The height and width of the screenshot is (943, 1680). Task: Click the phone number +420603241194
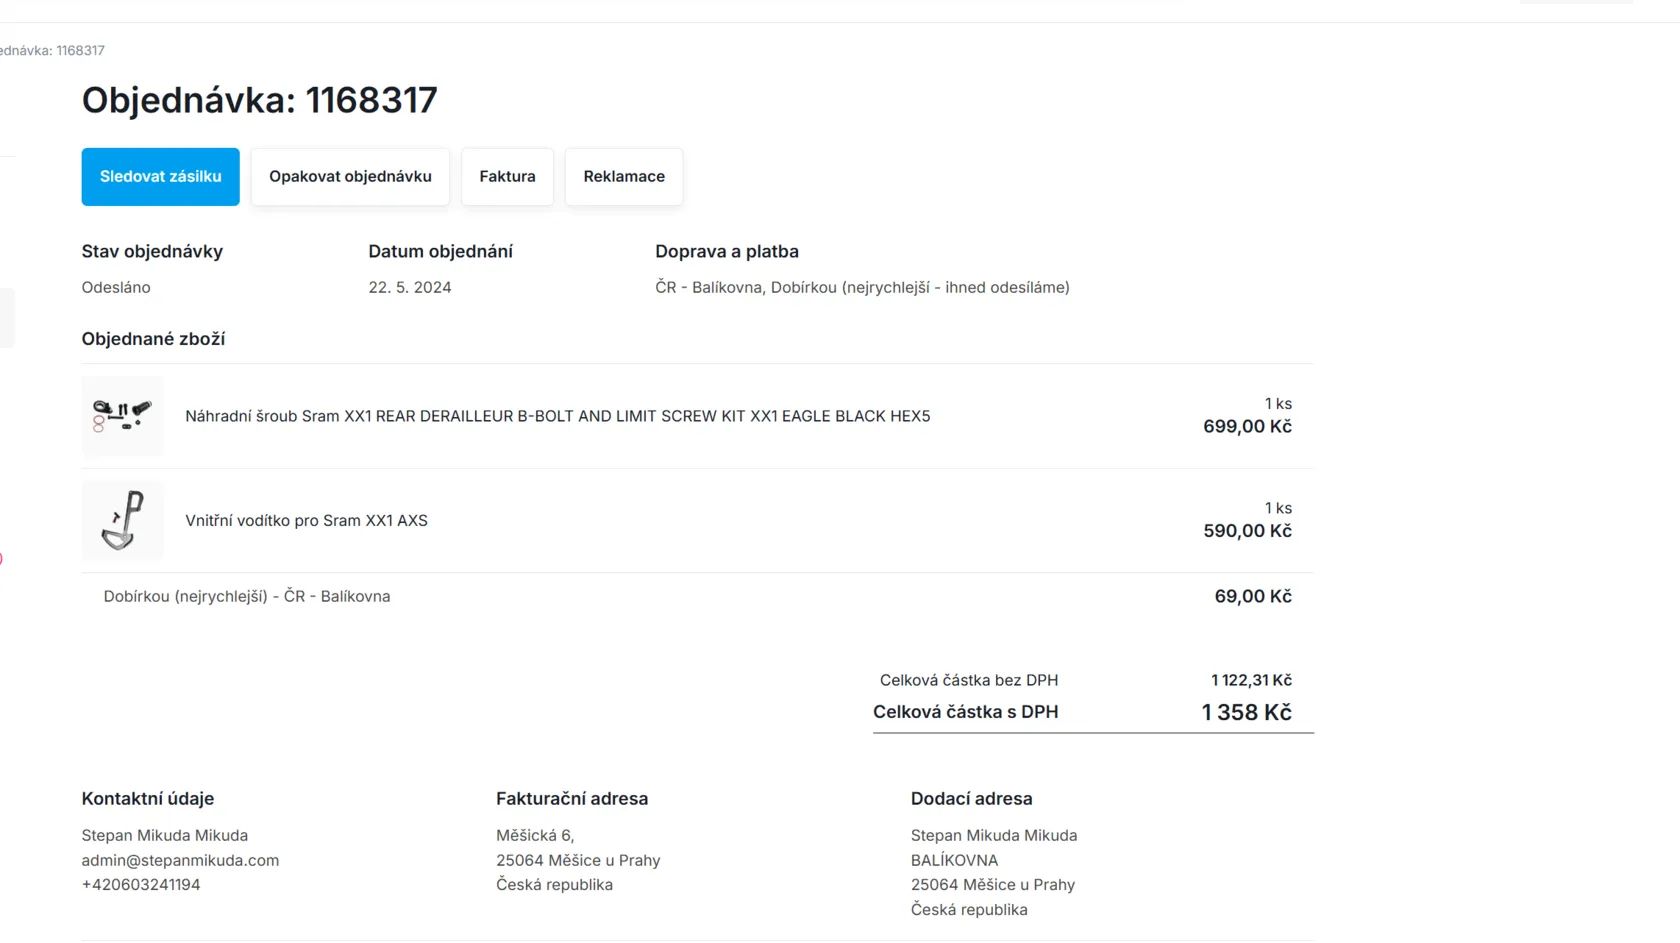point(141,885)
